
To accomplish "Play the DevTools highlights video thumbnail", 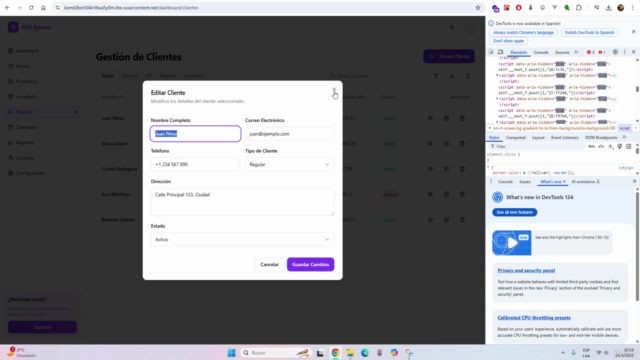I will click(511, 243).
